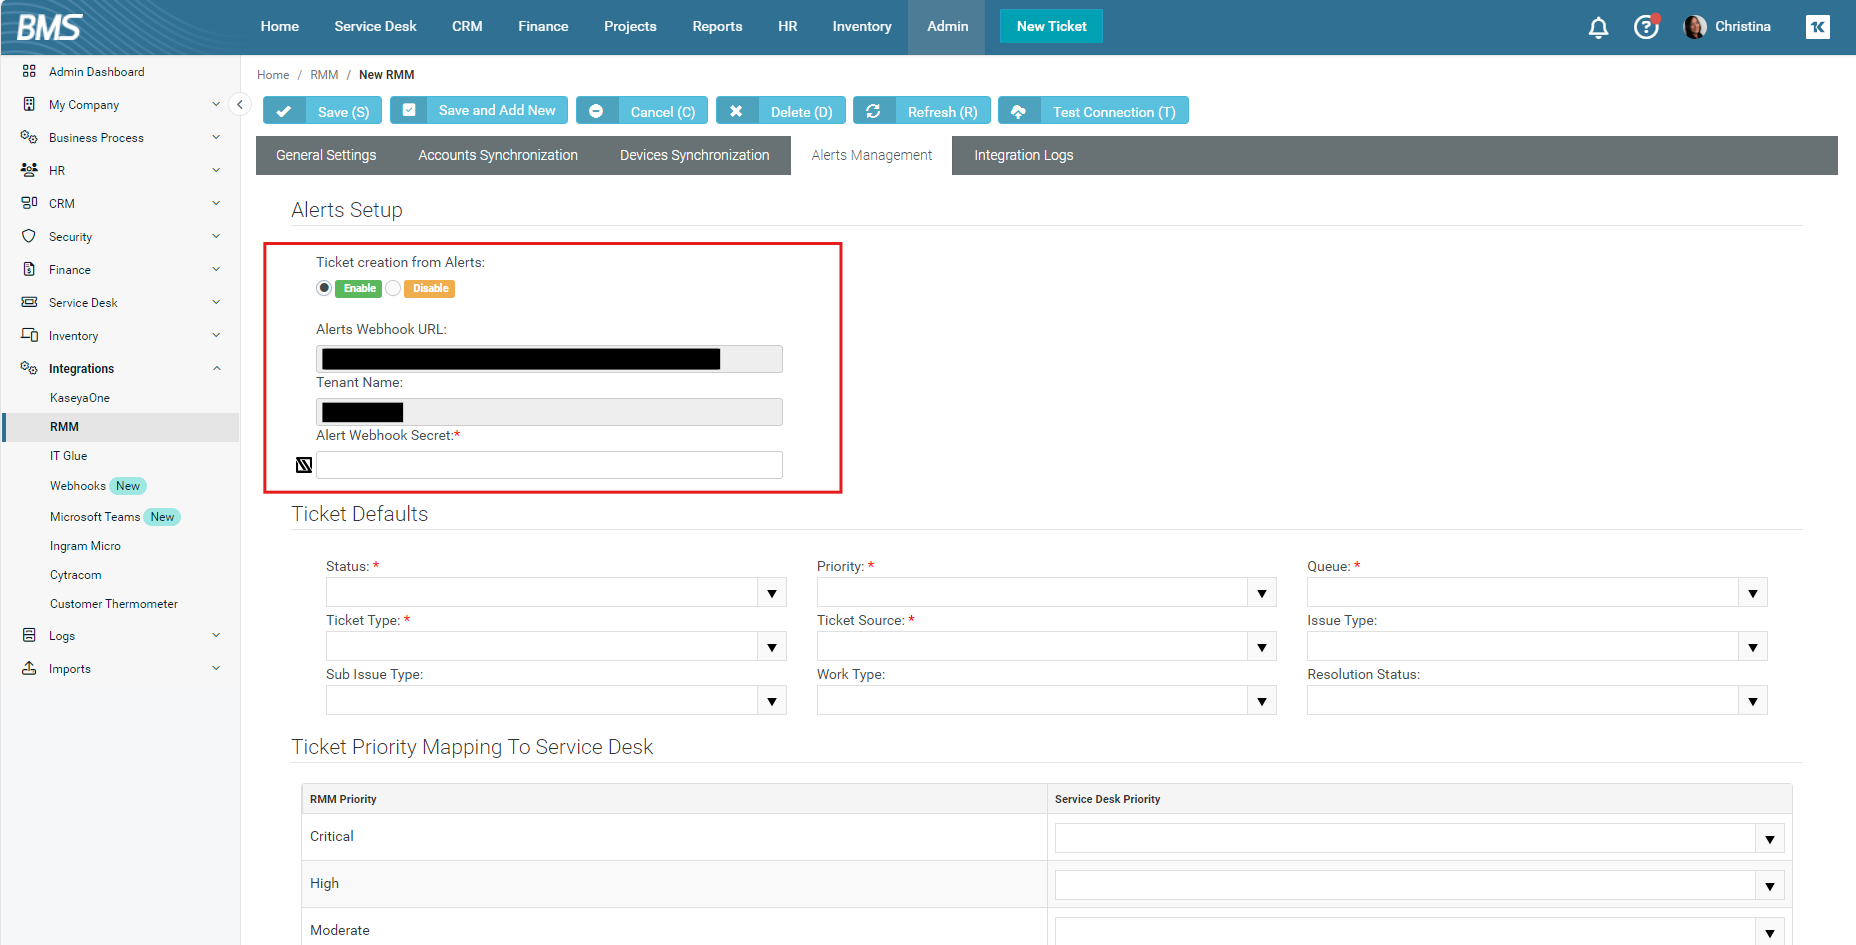Click the Test Connection (T) button
The image size is (1856, 945).
point(1093,111)
